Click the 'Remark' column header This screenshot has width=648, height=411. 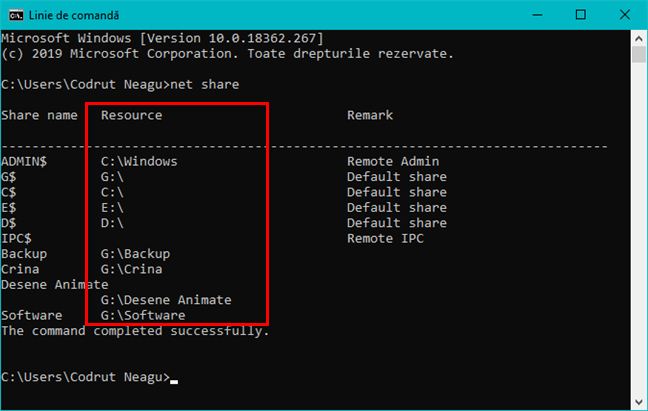click(x=370, y=115)
